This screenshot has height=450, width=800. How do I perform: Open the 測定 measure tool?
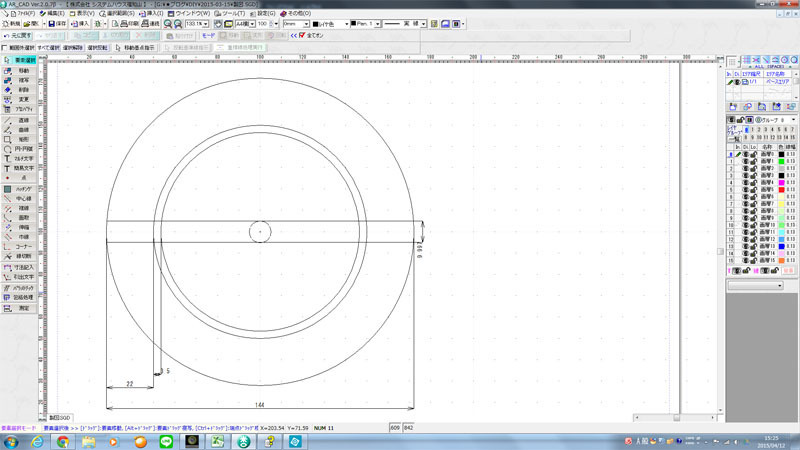[x=19, y=308]
